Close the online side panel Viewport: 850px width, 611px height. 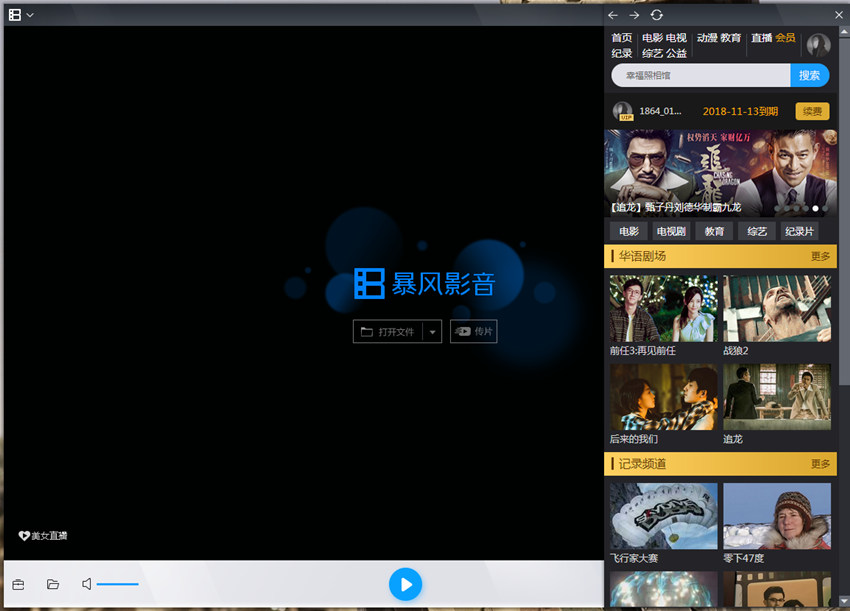pyautogui.click(x=839, y=15)
